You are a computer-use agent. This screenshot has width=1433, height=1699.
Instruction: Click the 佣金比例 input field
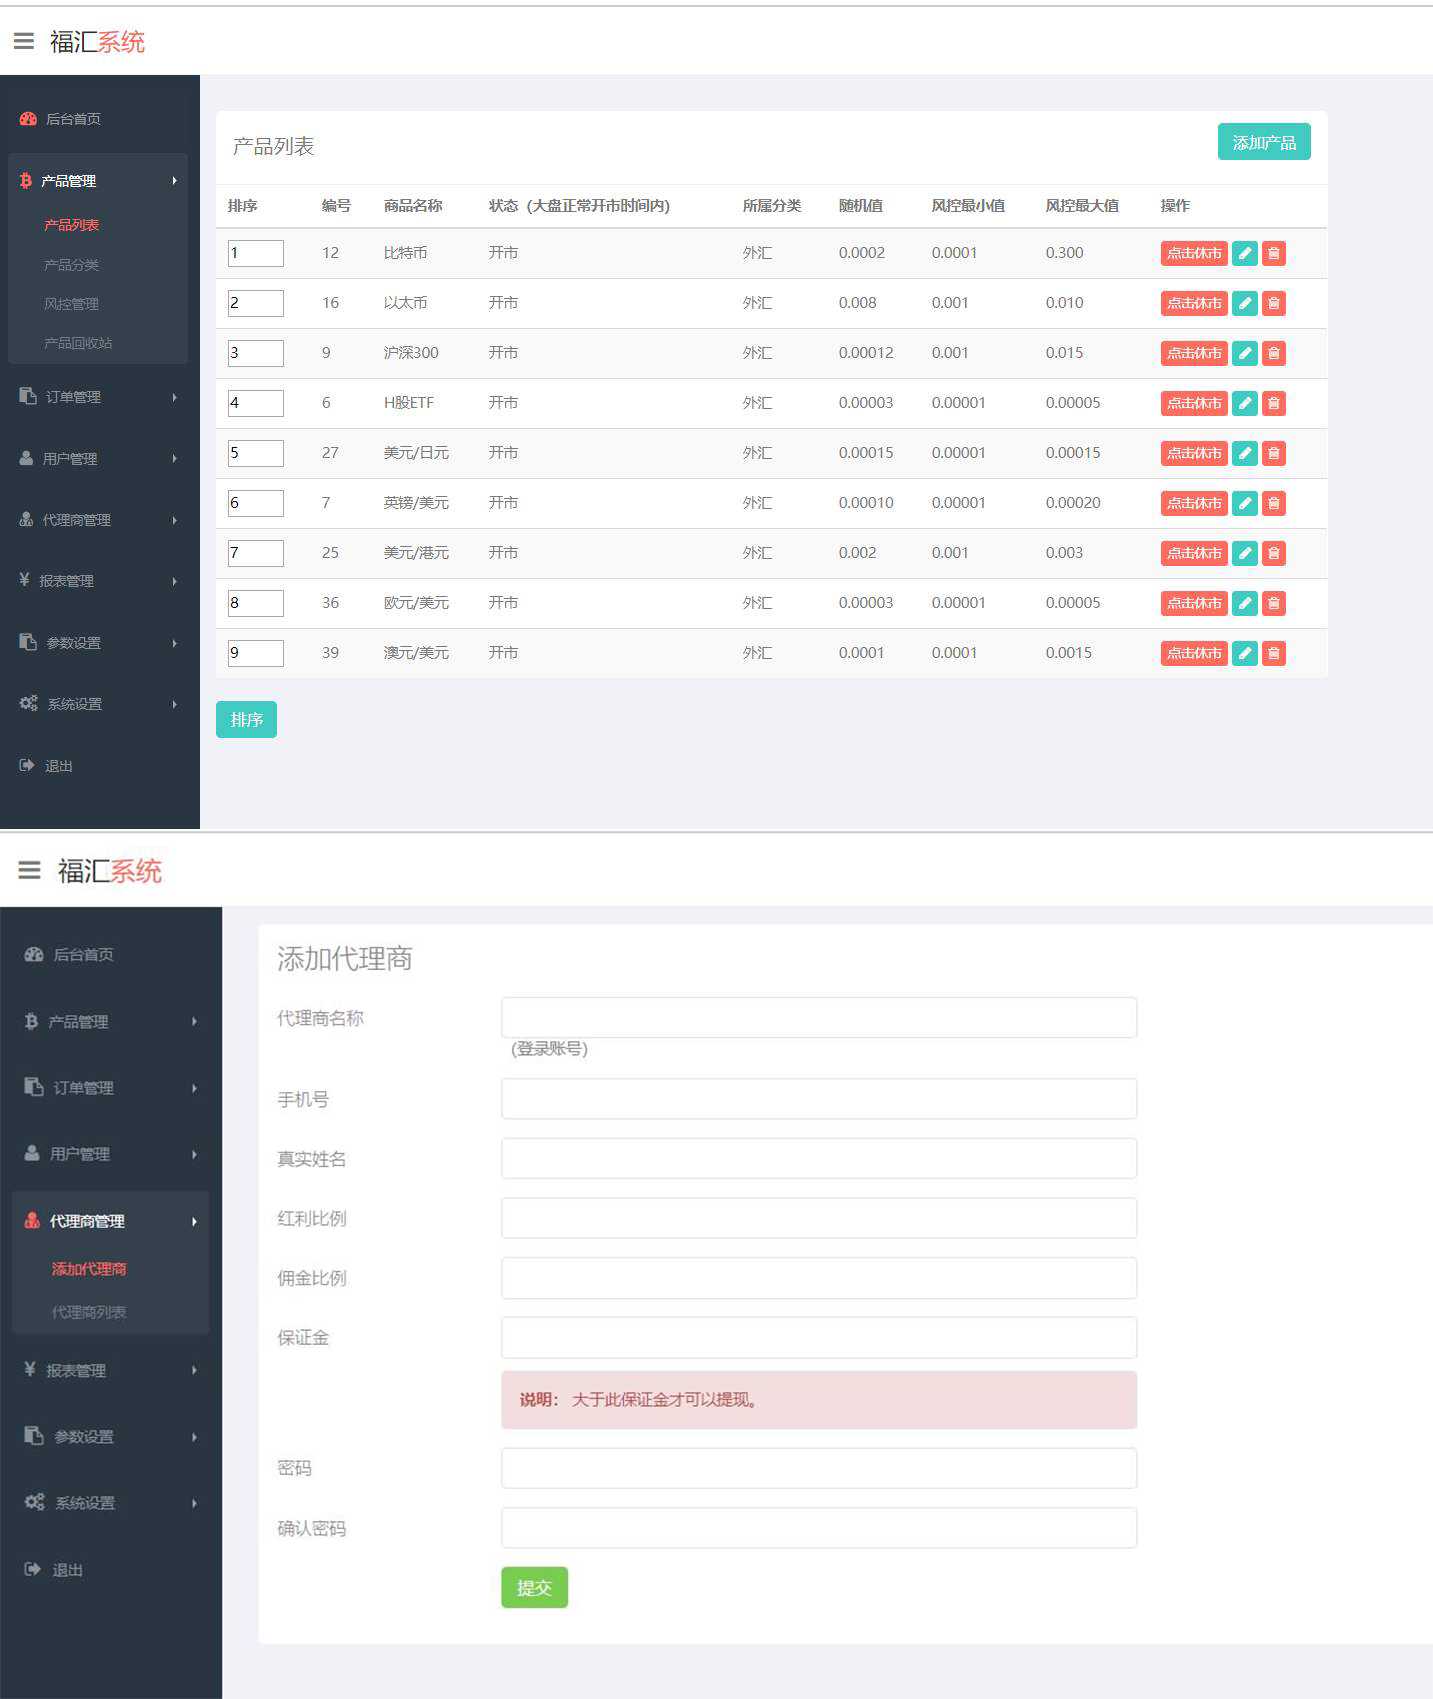(819, 1278)
